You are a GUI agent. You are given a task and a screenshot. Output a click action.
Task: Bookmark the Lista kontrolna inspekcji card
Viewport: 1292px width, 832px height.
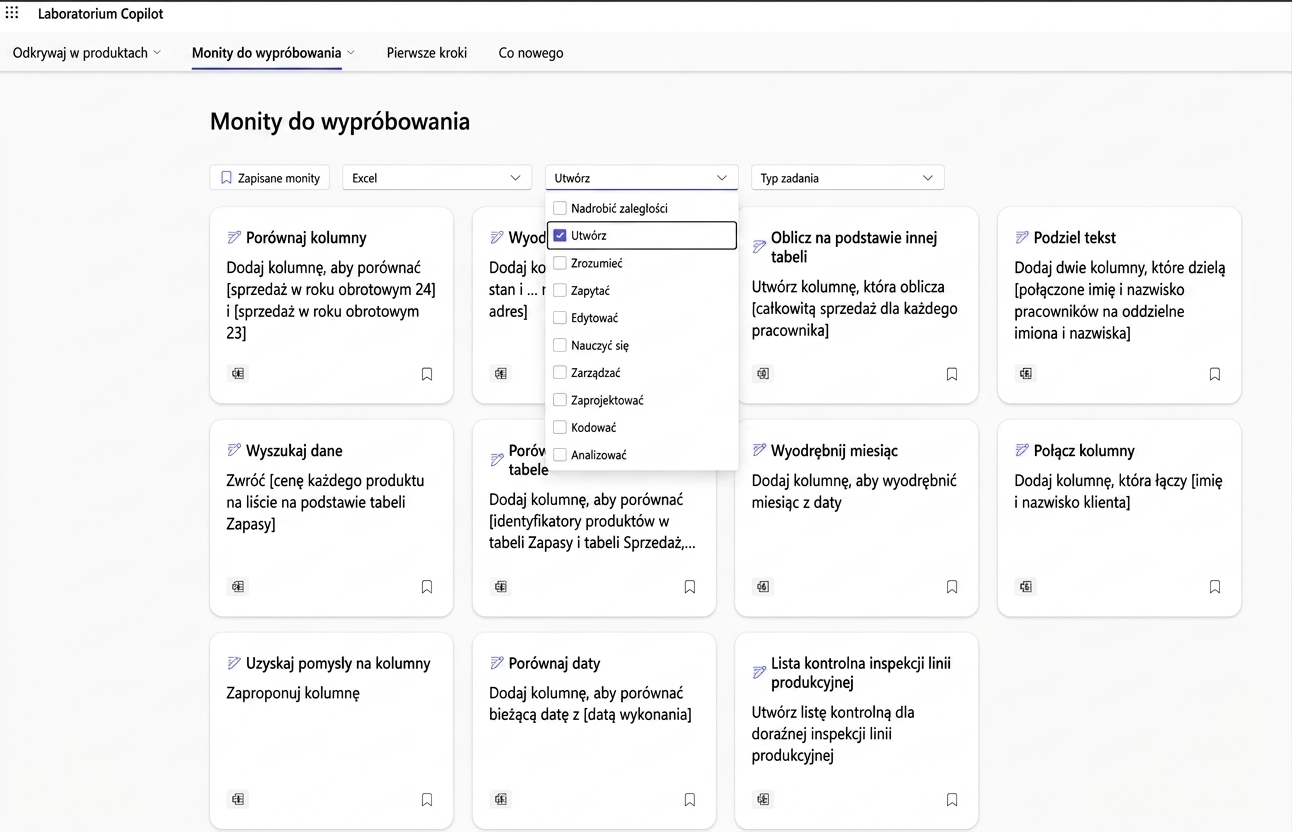coord(952,800)
